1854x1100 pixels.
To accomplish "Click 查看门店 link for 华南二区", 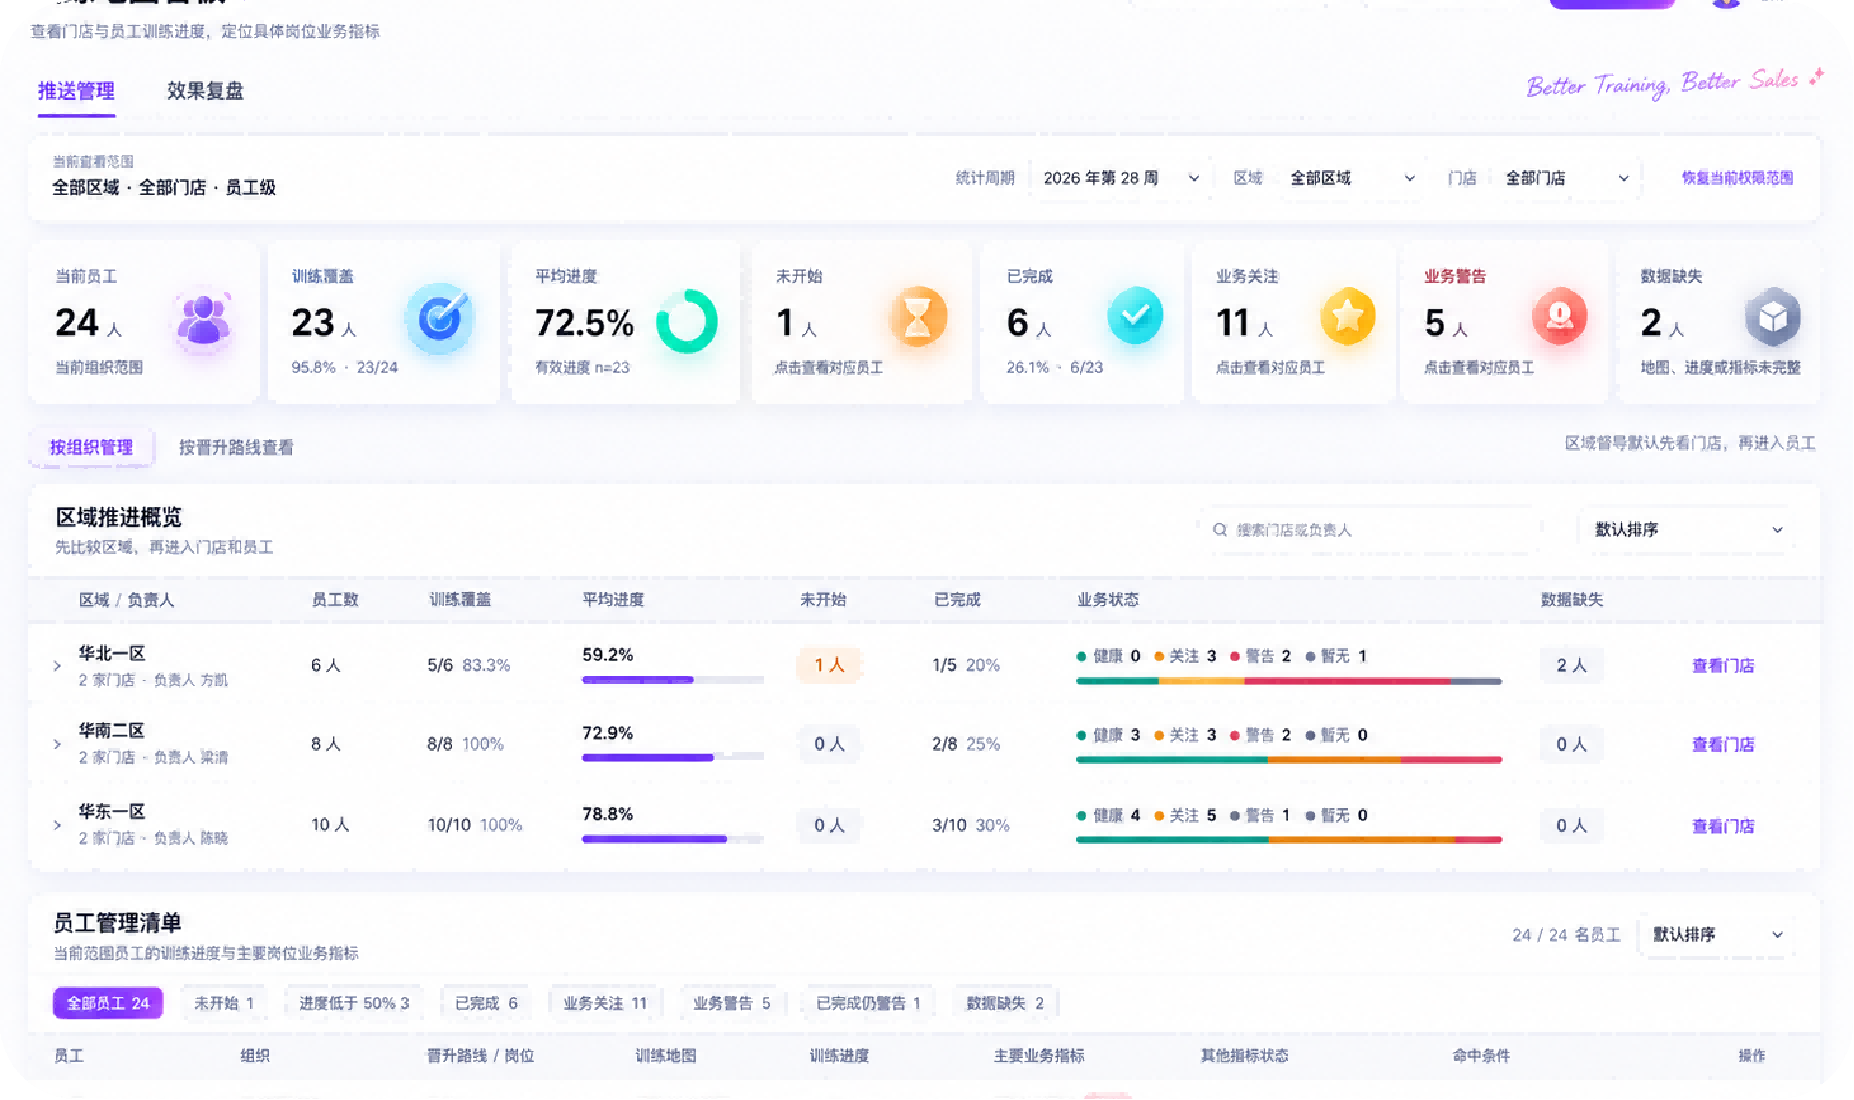I will pos(1722,745).
